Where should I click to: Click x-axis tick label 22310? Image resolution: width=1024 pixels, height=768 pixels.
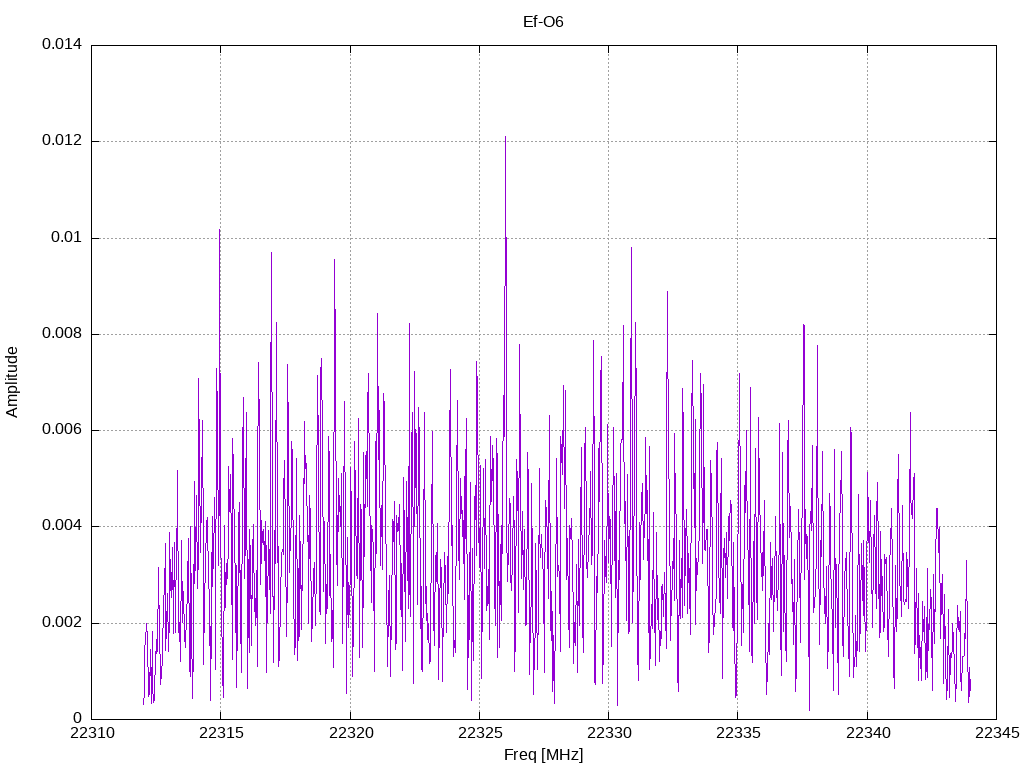[x=92, y=733]
